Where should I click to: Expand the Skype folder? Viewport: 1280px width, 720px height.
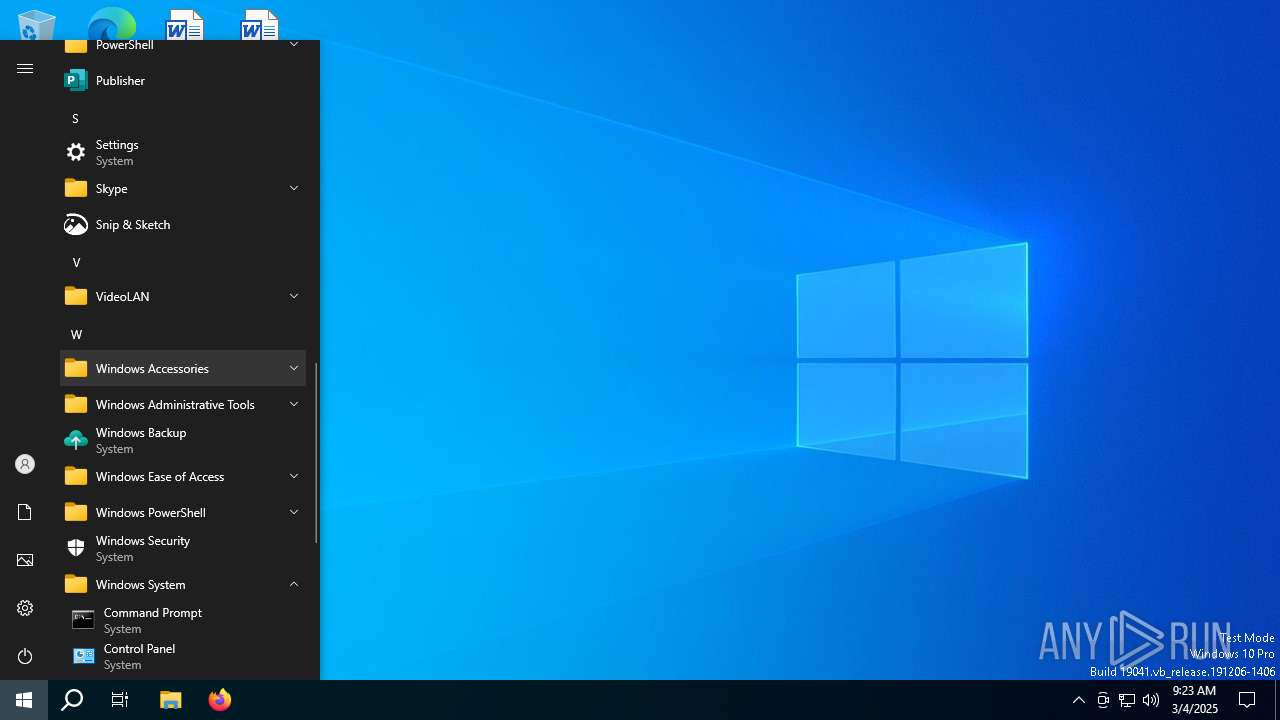(x=183, y=188)
